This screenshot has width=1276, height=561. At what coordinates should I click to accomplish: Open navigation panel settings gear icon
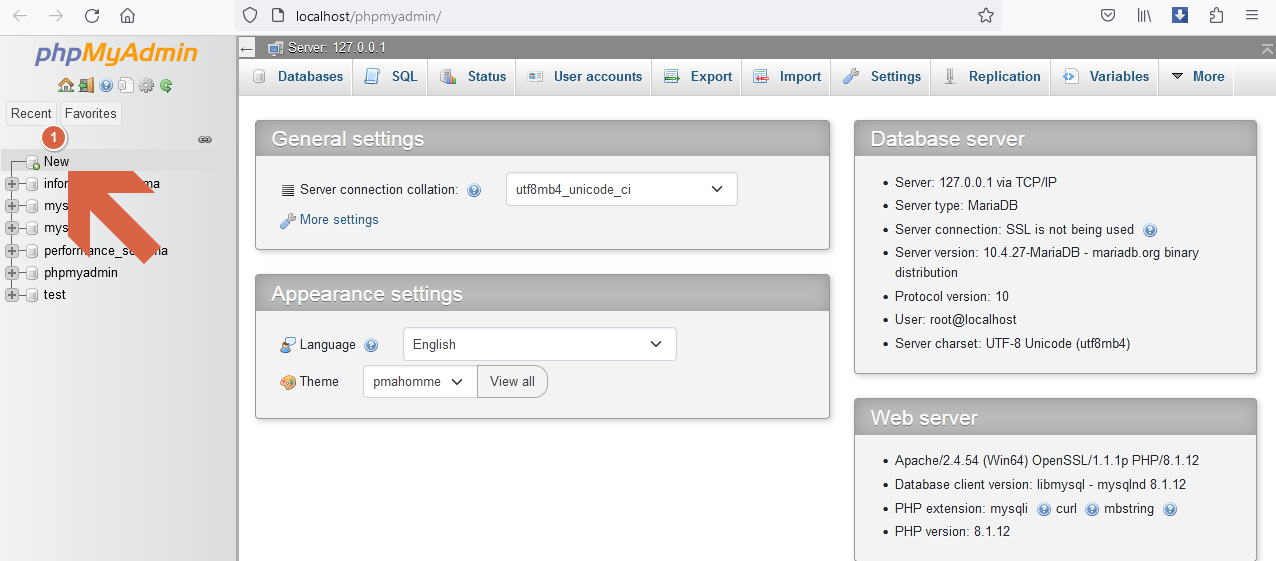point(146,86)
